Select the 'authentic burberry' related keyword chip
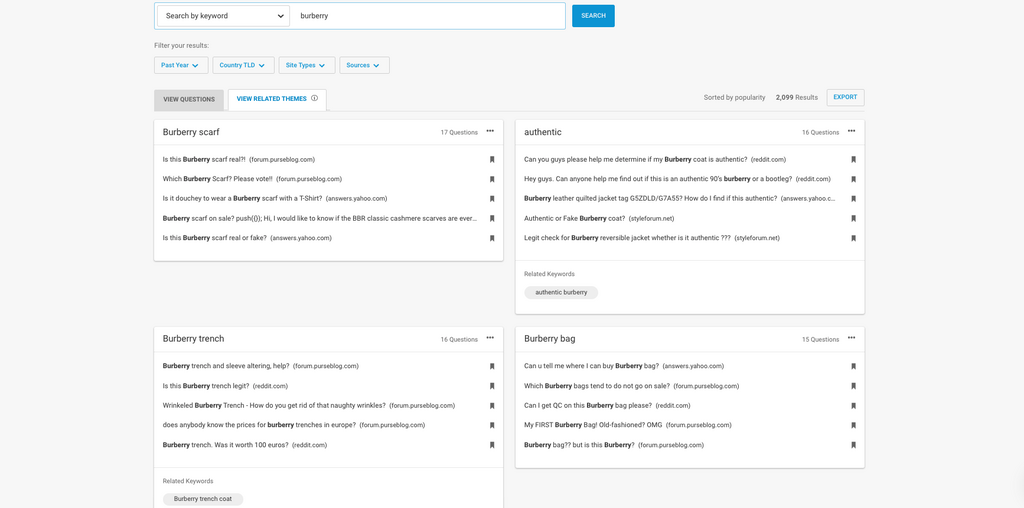This screenshot has height=508, width=1024. click(x=561, y=293)
